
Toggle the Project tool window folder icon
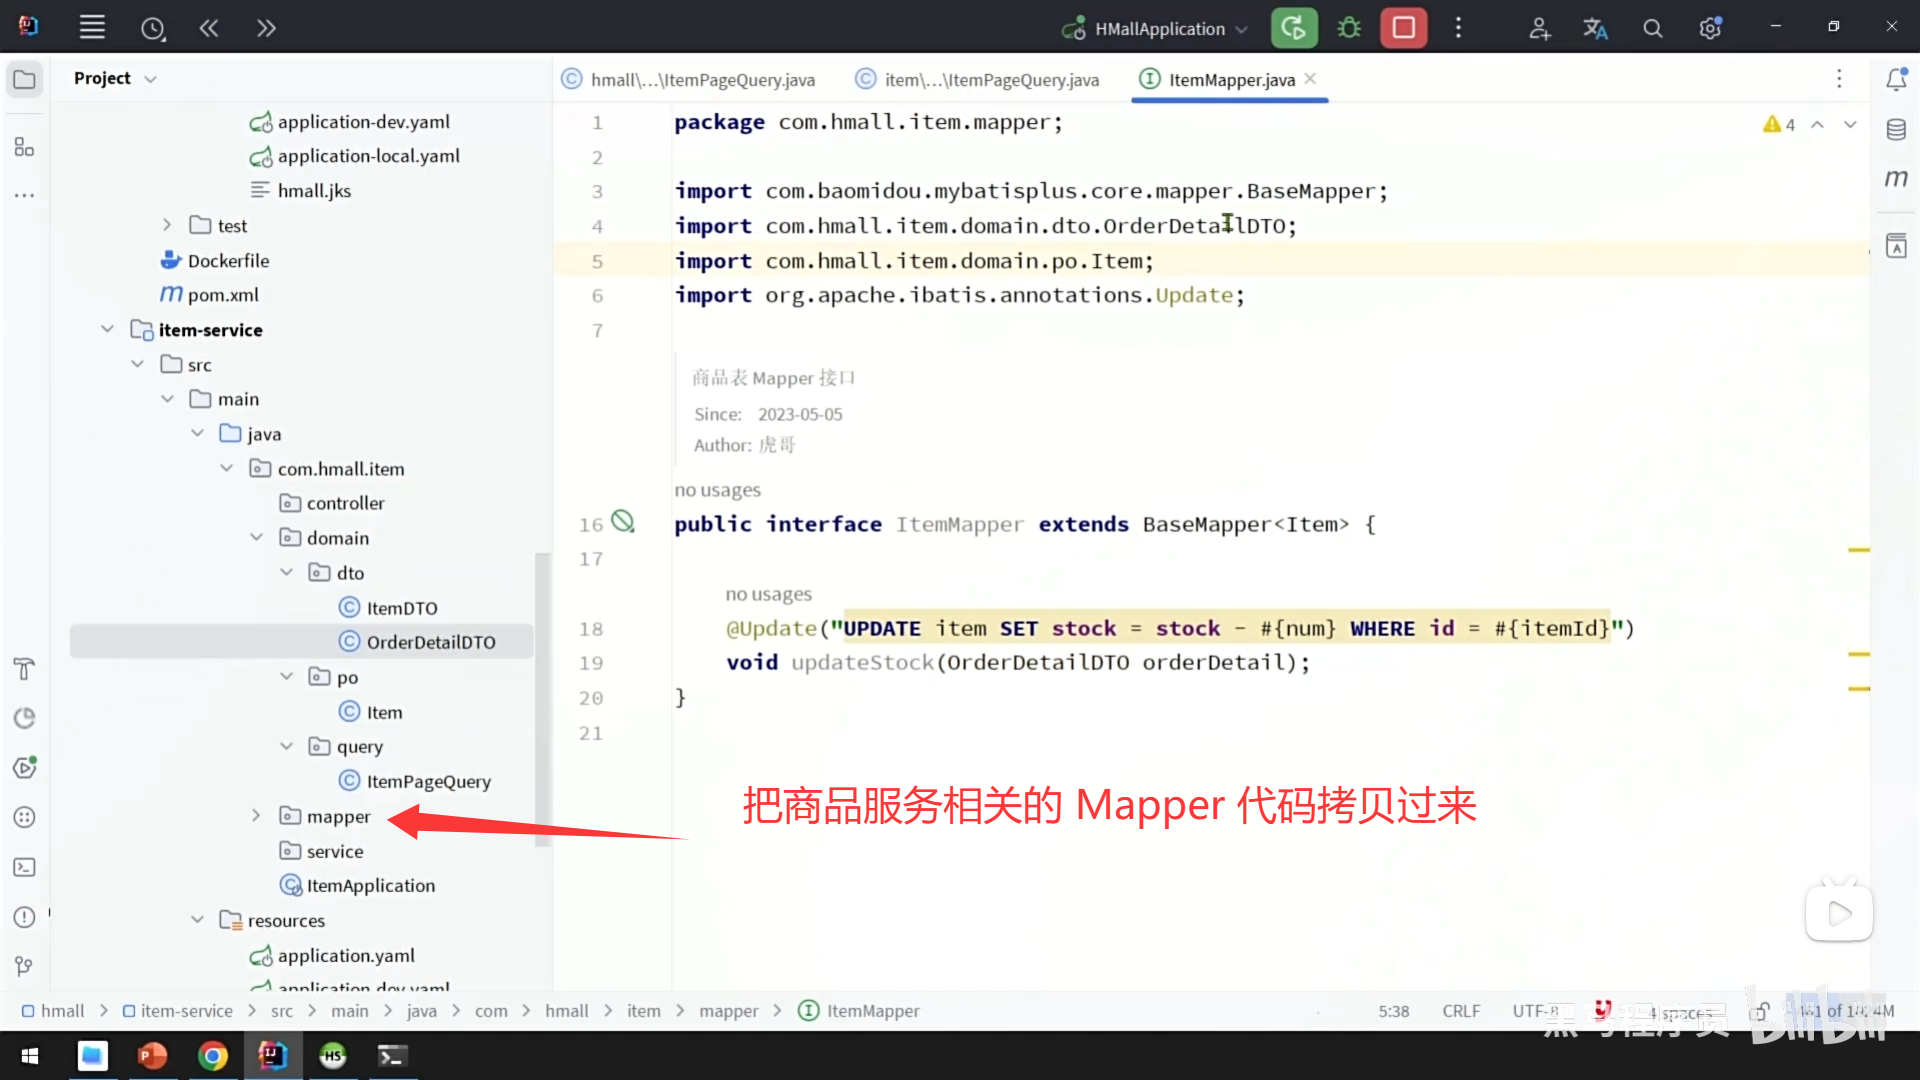[24, 79]
